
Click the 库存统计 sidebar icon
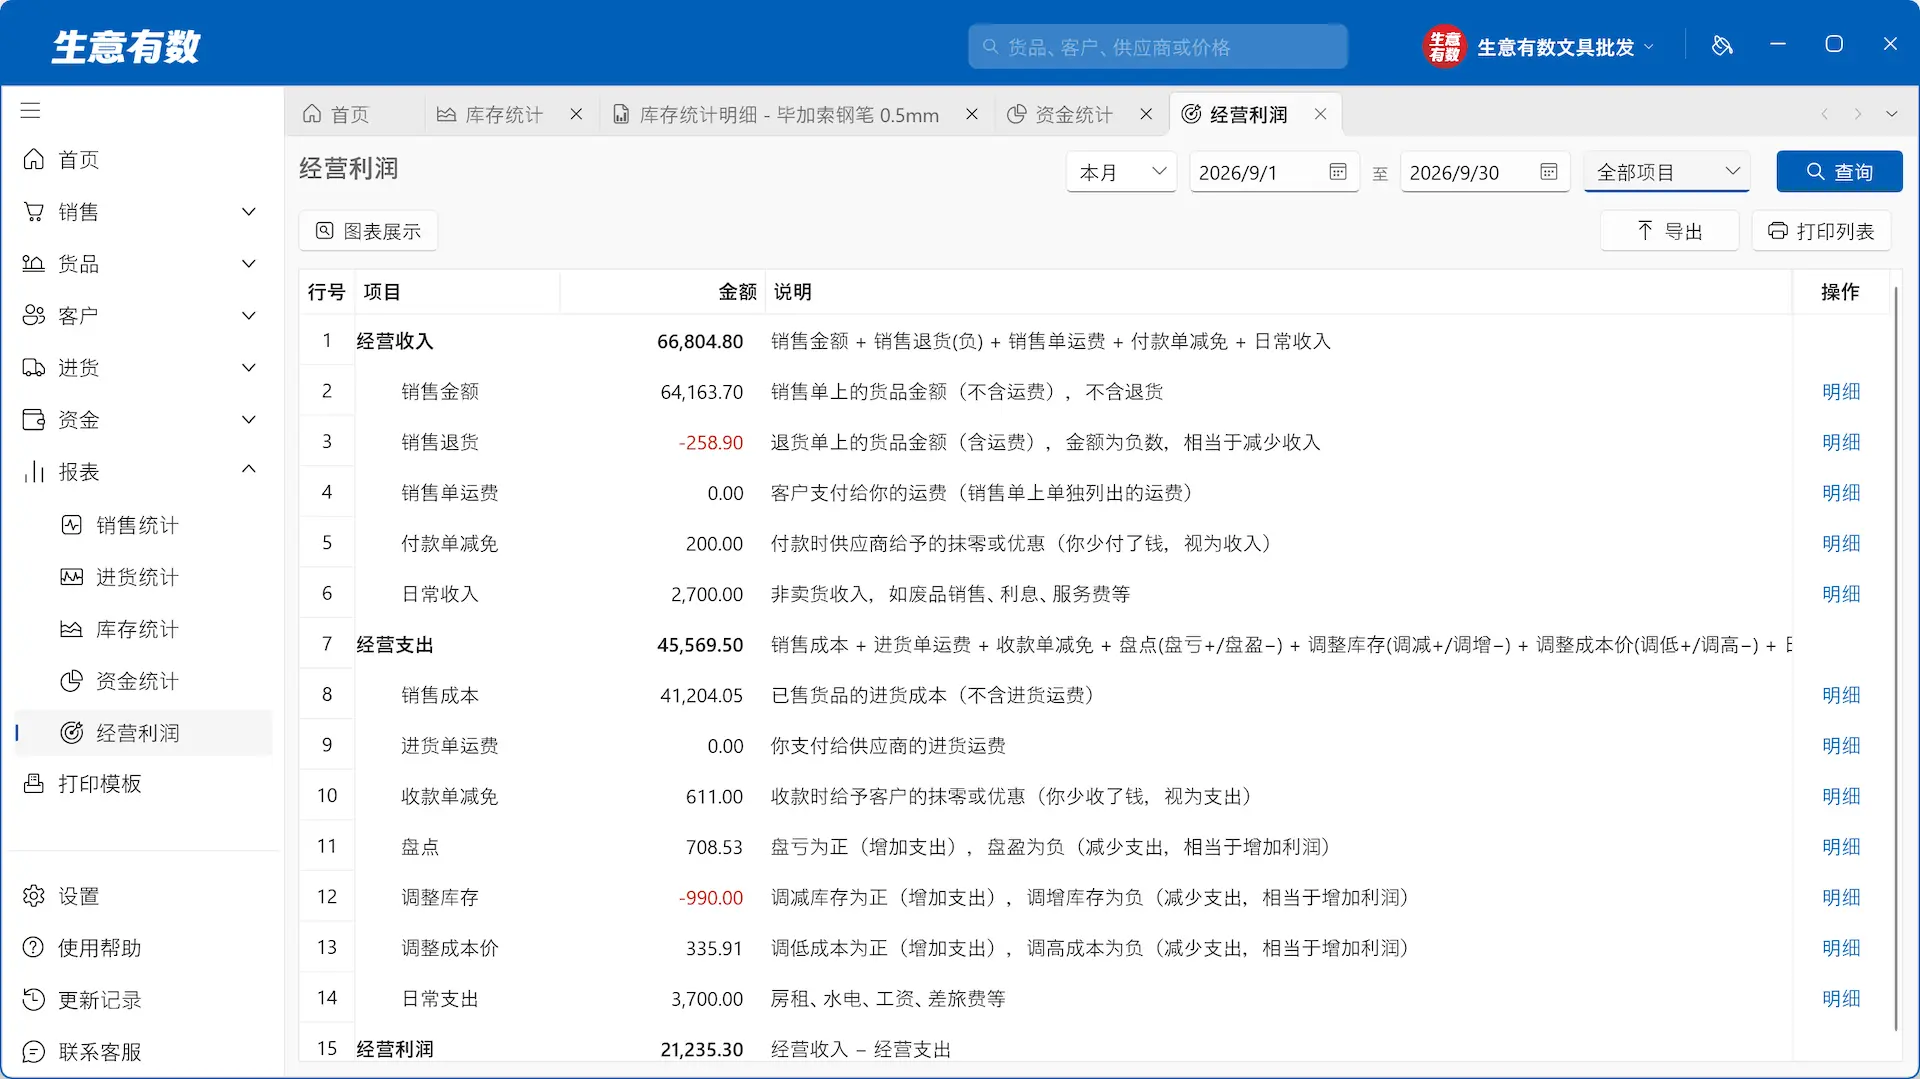coord(72,629)
